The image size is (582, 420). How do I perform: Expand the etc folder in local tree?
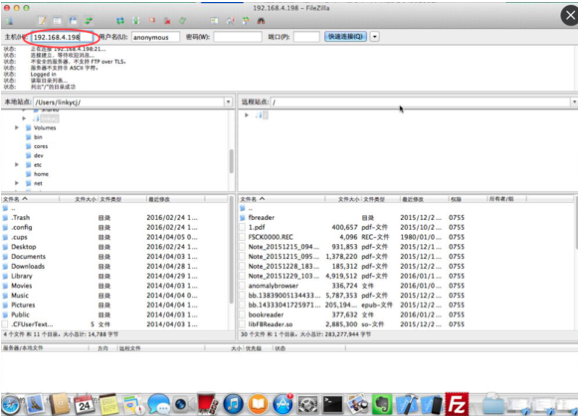coord(17,165)
